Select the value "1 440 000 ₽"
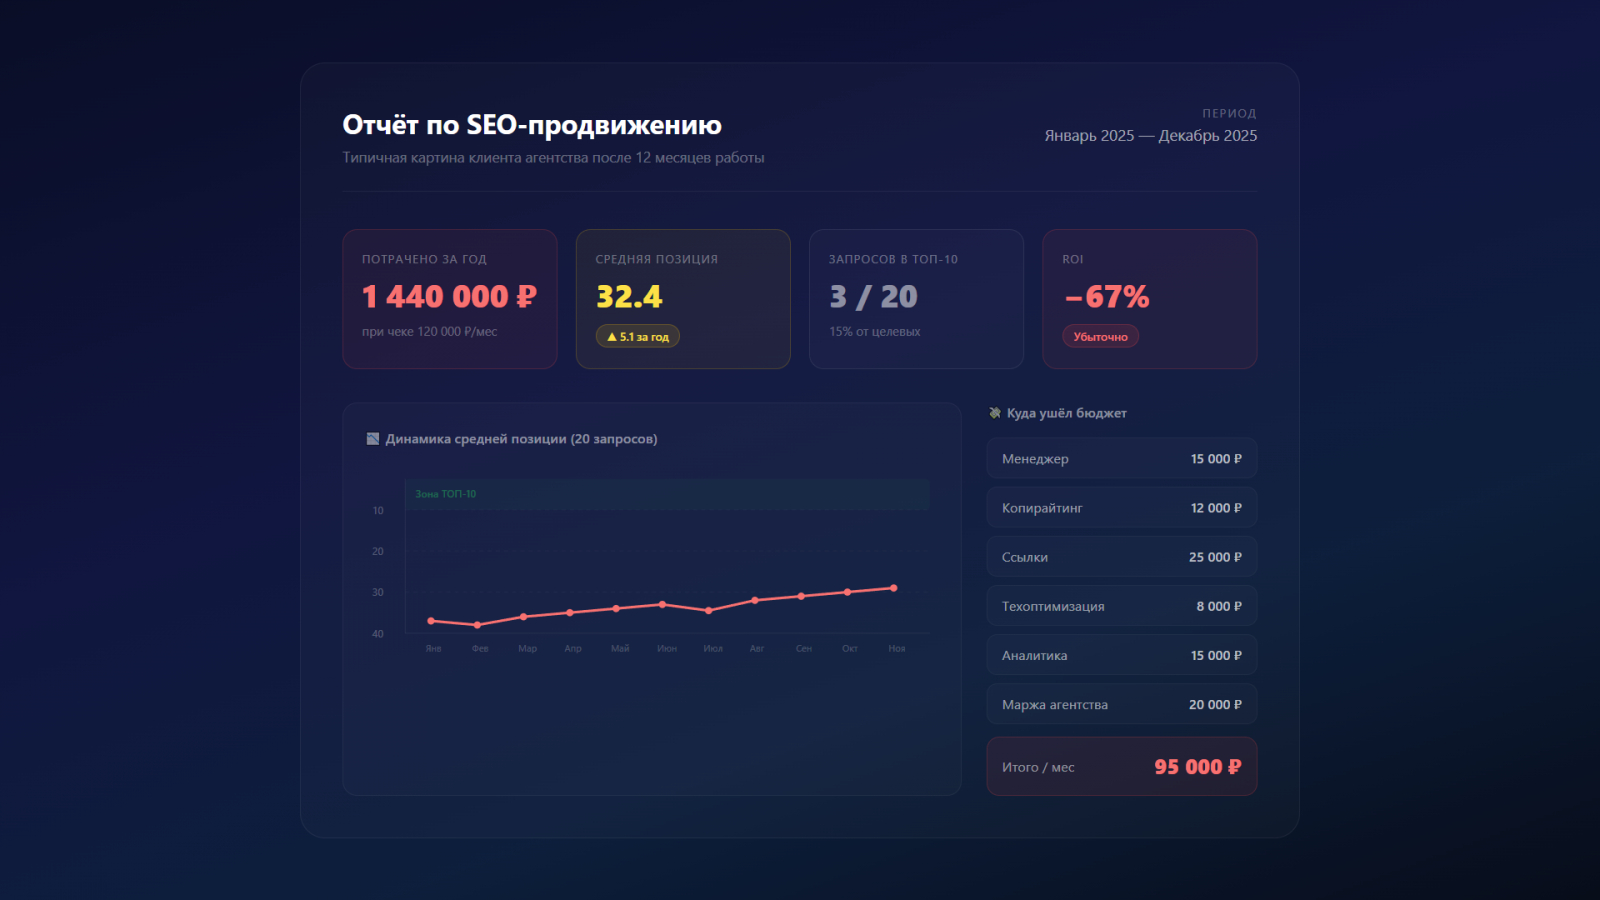1600x900 pixels. 449,297
